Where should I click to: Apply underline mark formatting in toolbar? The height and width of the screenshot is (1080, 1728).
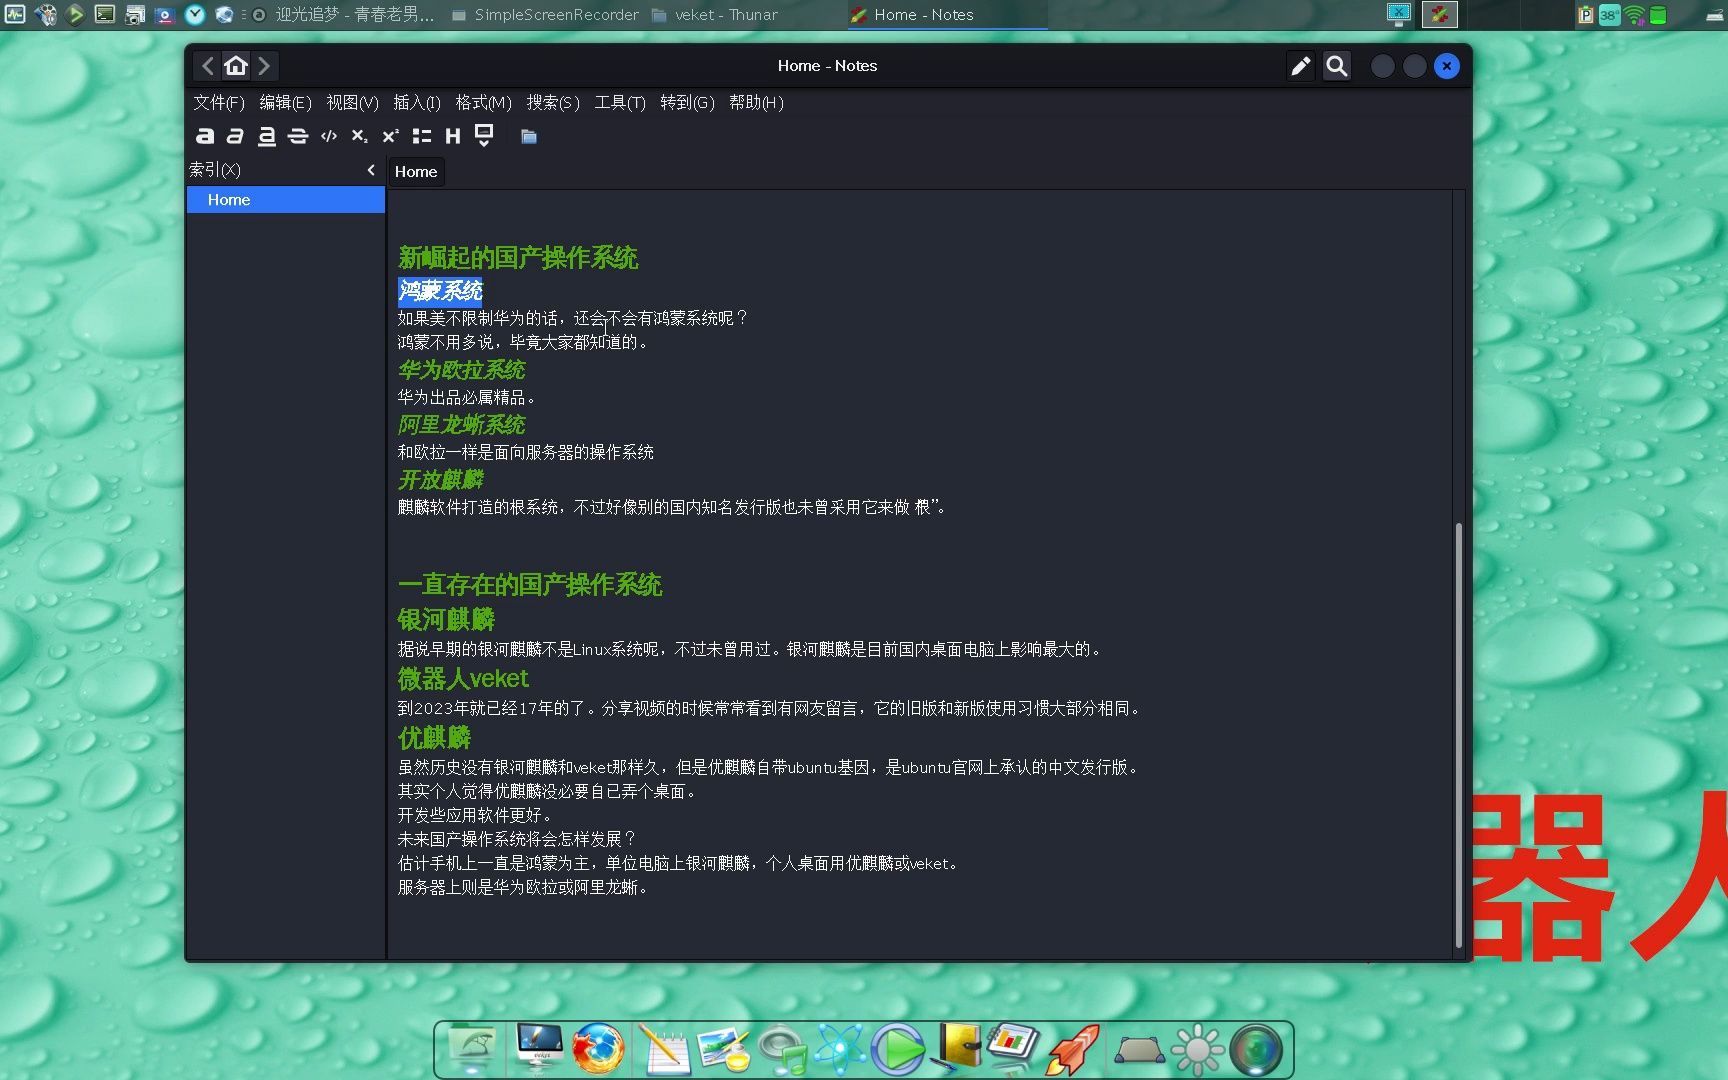tap(266, 136)
